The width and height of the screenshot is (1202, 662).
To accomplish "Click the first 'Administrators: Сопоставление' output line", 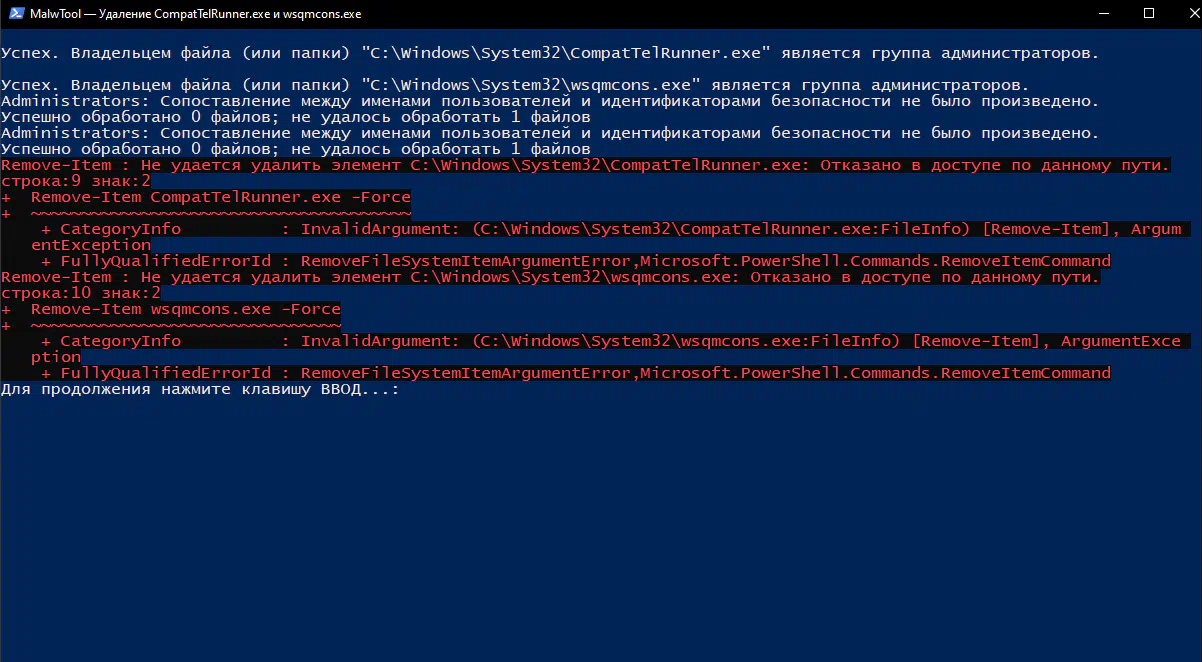I will 550,101.
